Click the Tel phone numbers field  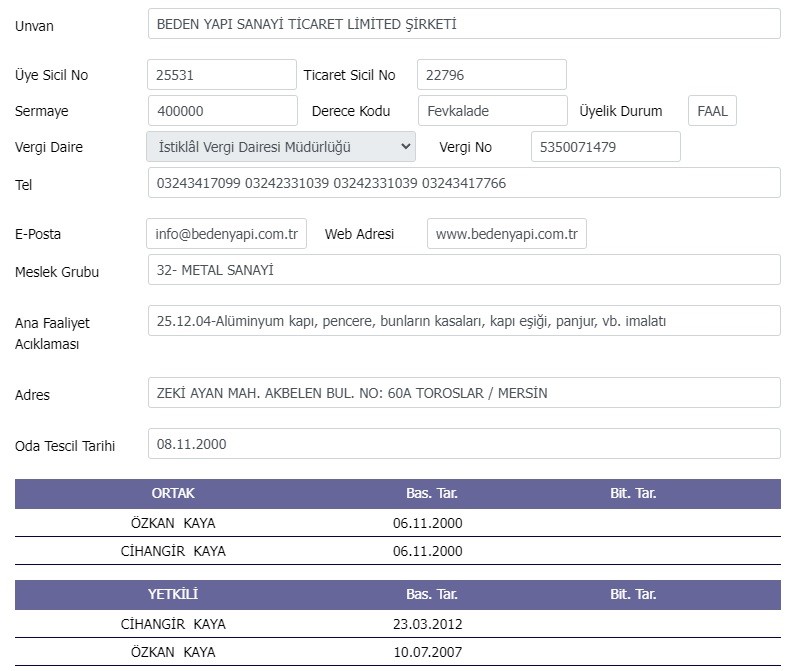[464, 183]
